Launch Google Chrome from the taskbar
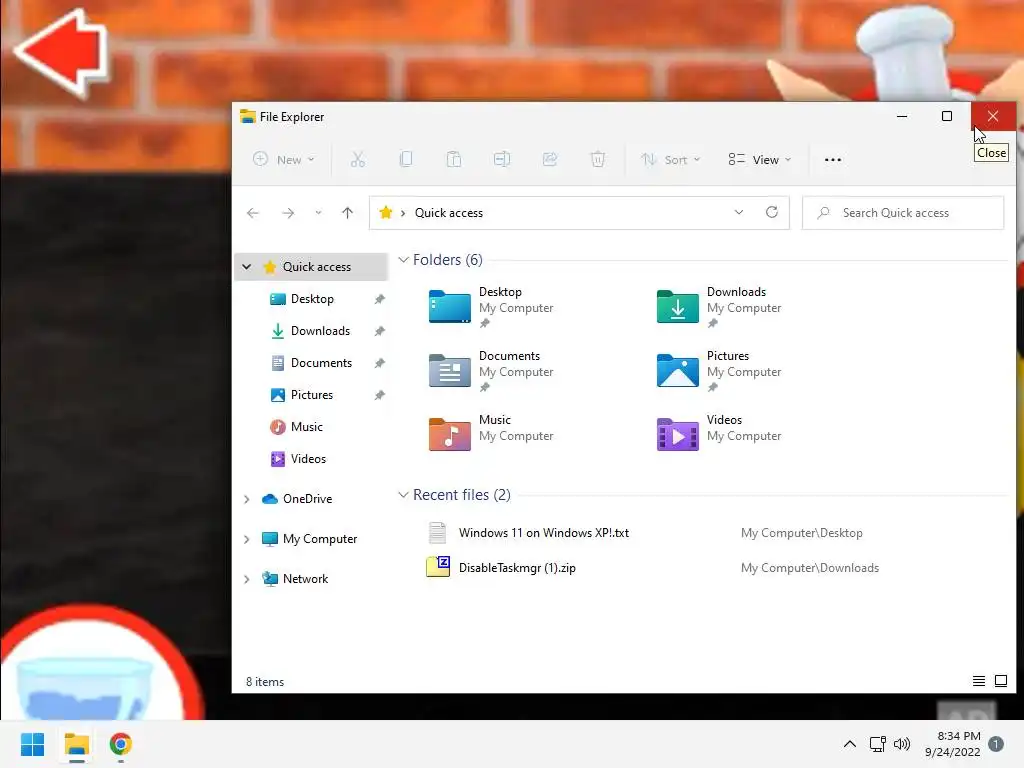The image size is (1024, 768). (x=121, y=744)
